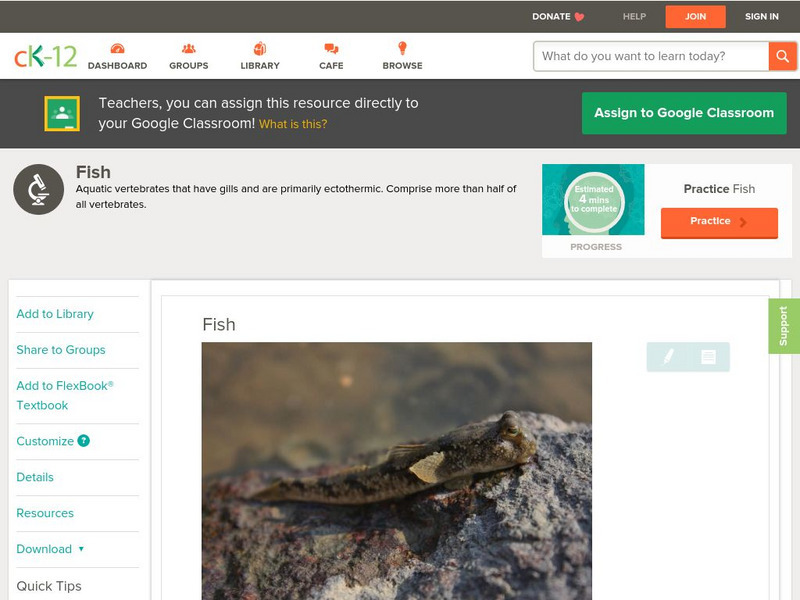Screen dimensions: 800x600
Task: Start the orange Practice button
Action: pos(719,222)
